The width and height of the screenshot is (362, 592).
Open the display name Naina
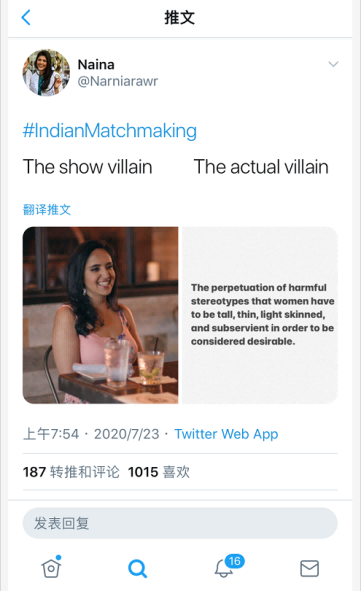(x=96, y=65)
